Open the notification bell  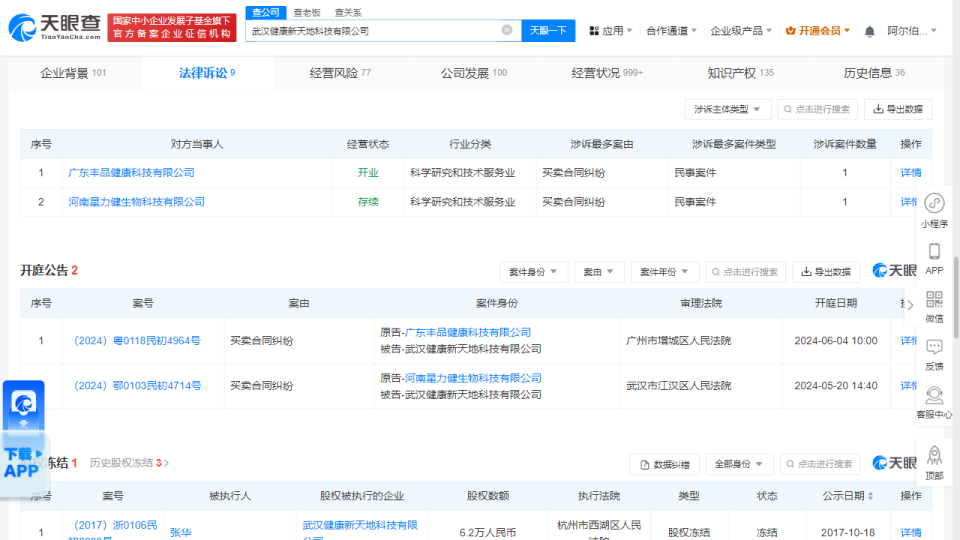869,31
